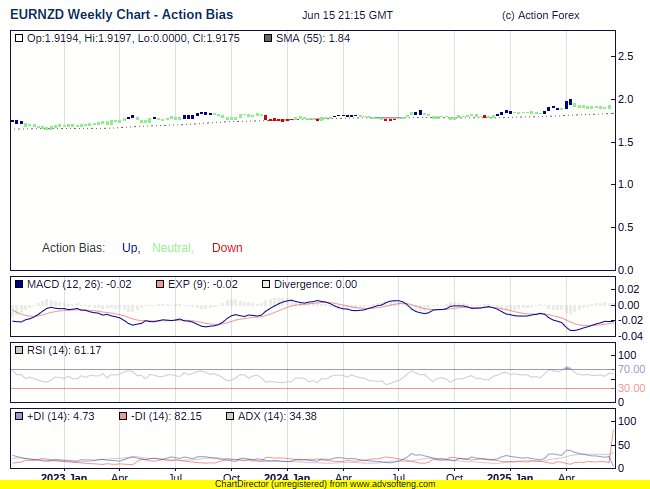Click the EXP (9) legend swatch

(160, 285)
